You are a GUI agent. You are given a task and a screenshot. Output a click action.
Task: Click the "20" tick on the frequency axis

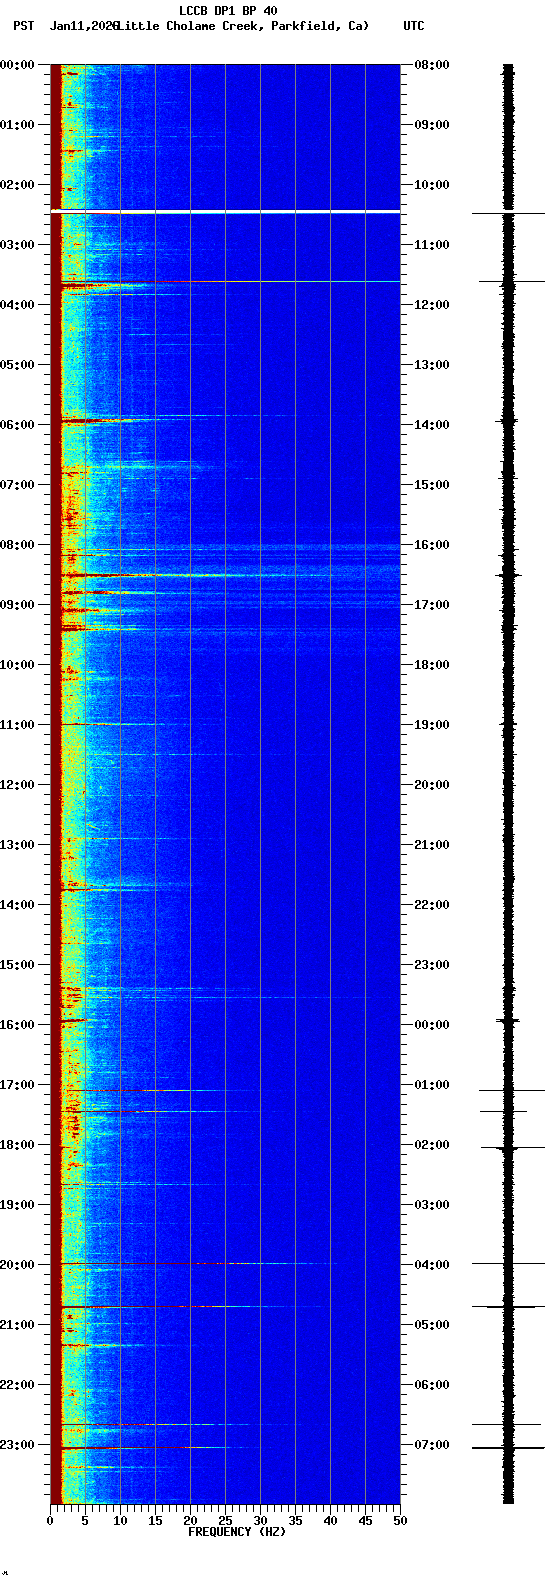190,1521
